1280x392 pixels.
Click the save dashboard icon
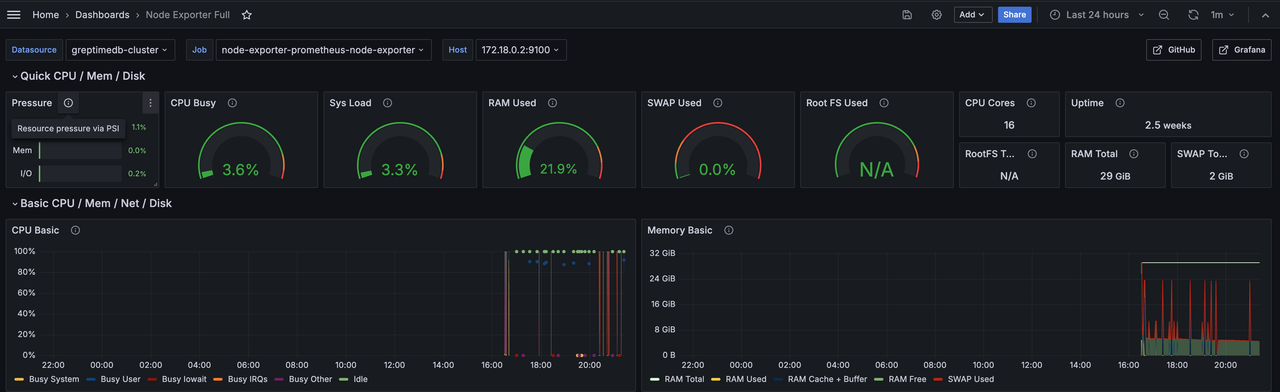(x=907, y=15)
